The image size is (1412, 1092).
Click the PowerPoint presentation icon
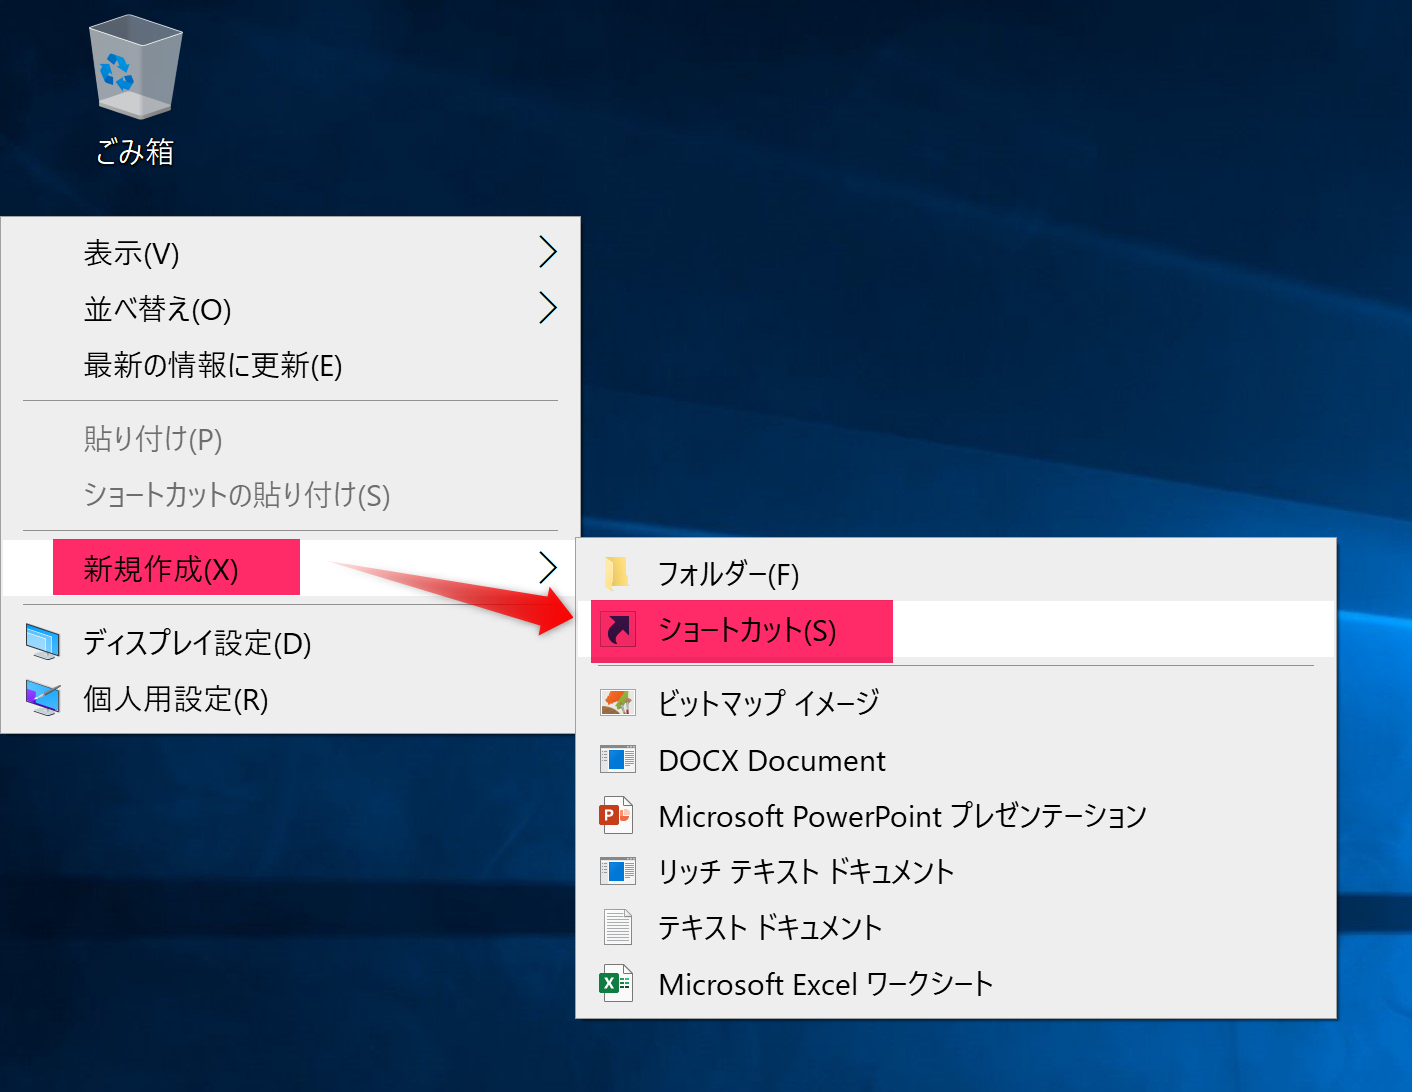coord(618,815)
